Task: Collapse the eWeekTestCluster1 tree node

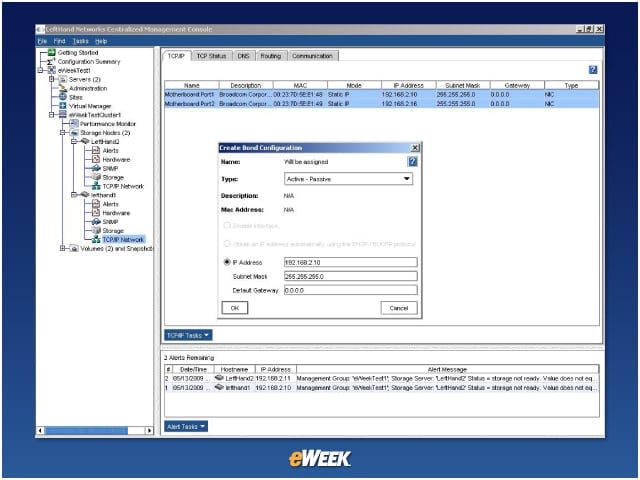Action: [x=51, y=115]
